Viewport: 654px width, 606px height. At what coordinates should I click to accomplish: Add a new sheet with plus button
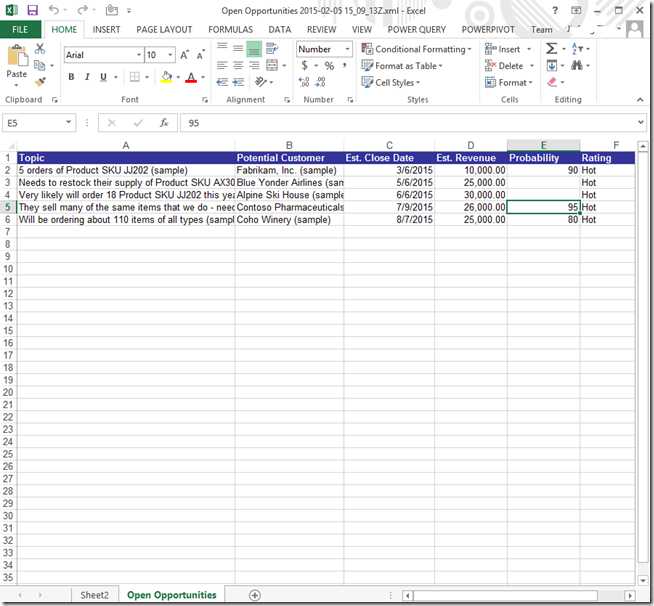pos(255,595)
